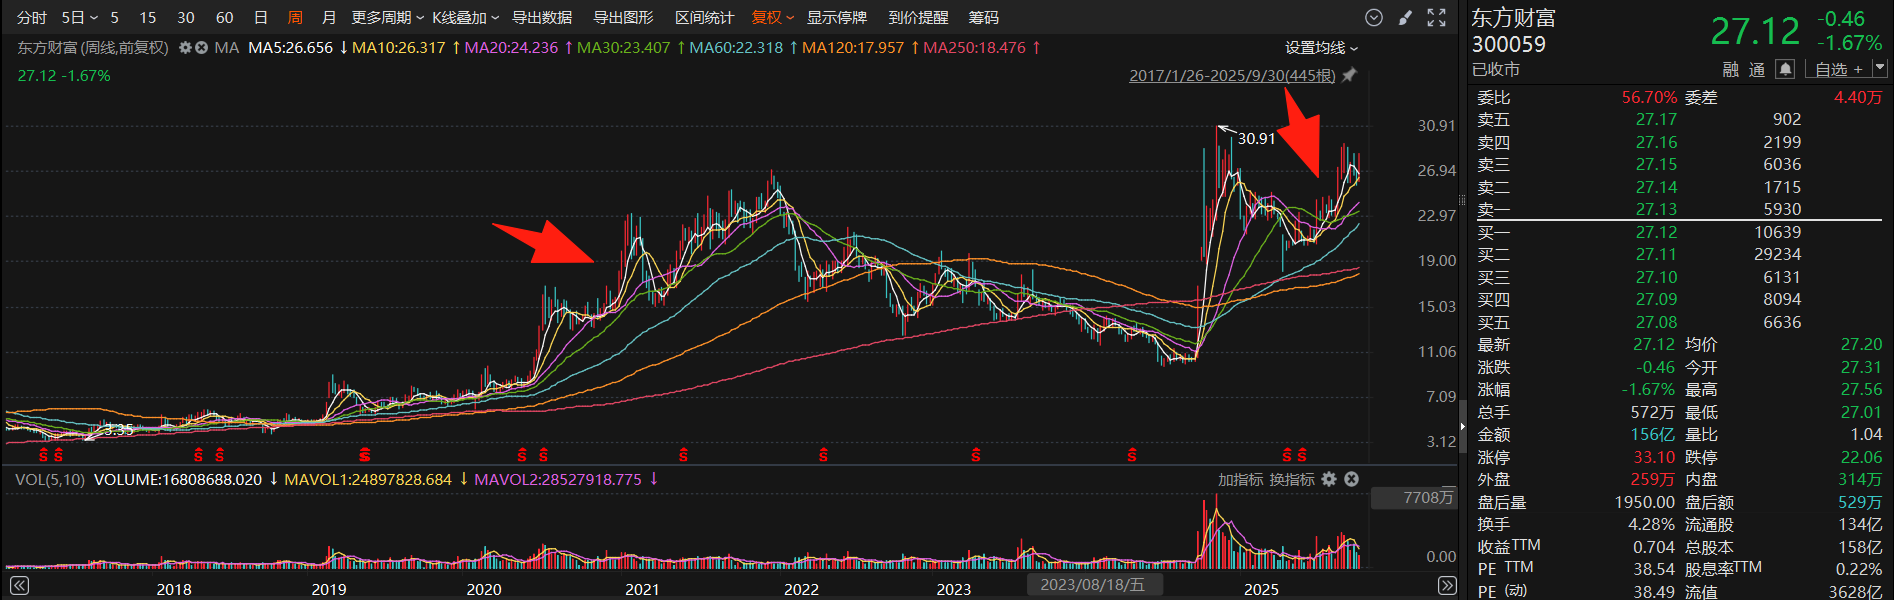This screenshot has width=1894, height=600.
Task: Click the S event marker under 2022
Action: coord(823,455)
